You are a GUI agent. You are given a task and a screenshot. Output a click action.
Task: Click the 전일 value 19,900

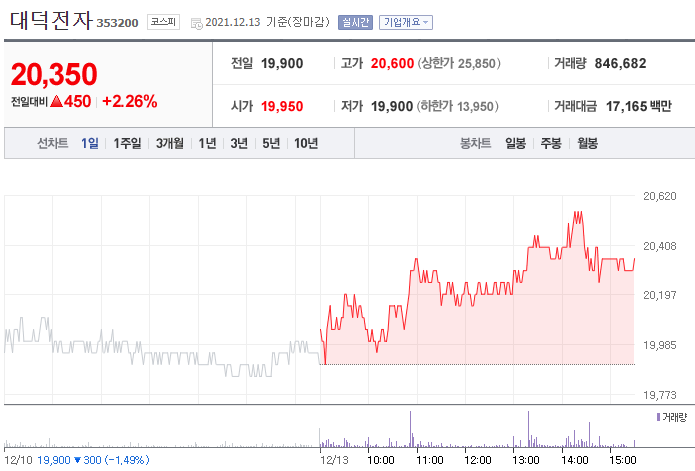click(x=282, y=63)
